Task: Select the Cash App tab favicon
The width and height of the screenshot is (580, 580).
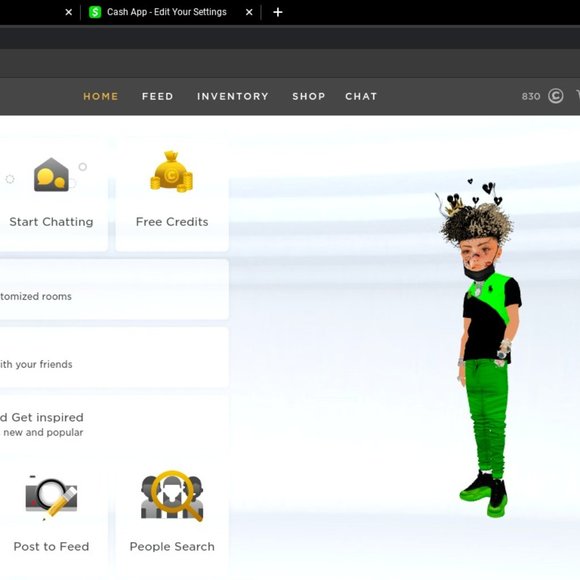Action: pyautogui.click(x=95, y=12)
